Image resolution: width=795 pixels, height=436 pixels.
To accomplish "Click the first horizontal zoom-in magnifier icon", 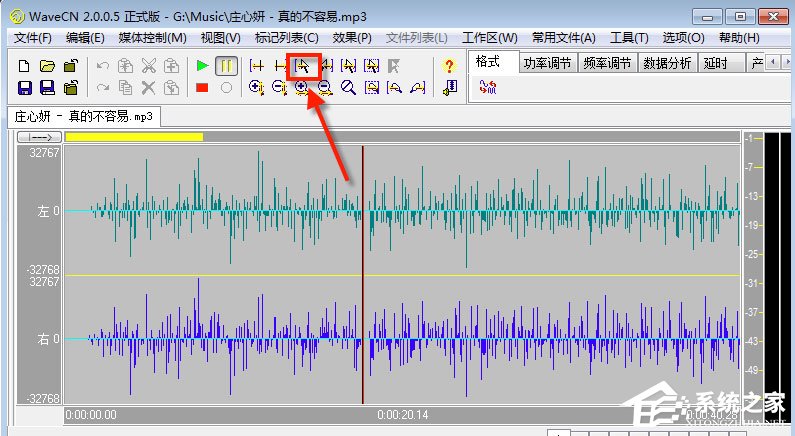I will [256, 88].
